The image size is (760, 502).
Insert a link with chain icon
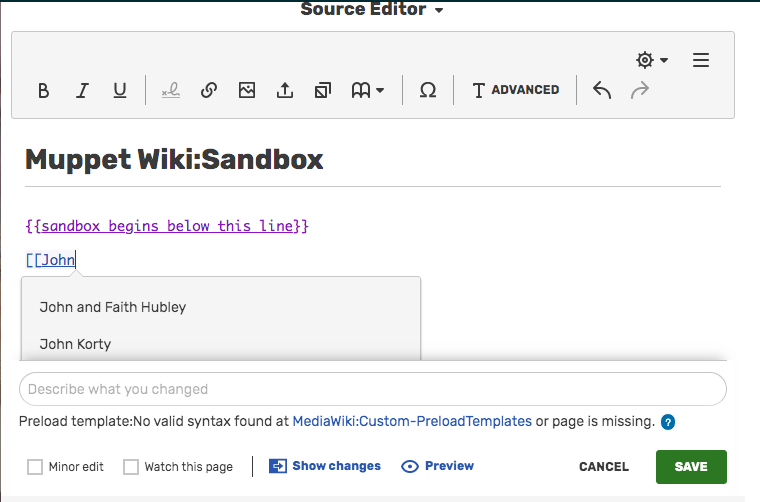point(209,90)
